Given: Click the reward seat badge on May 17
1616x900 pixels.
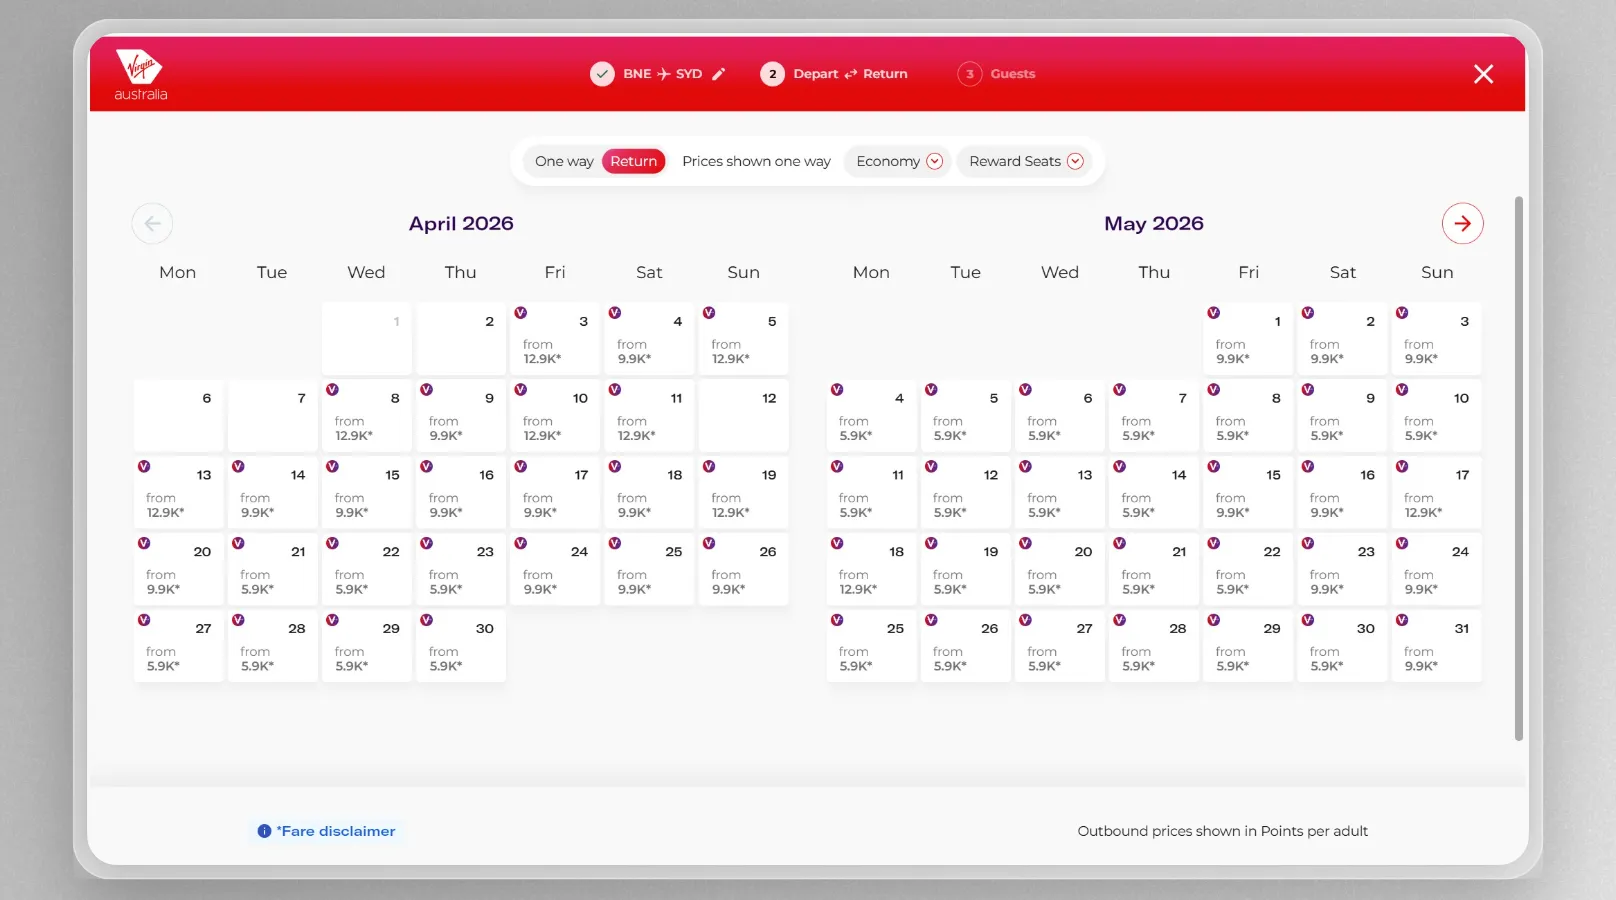Looking at the screenshot, I should (1402, 466).
